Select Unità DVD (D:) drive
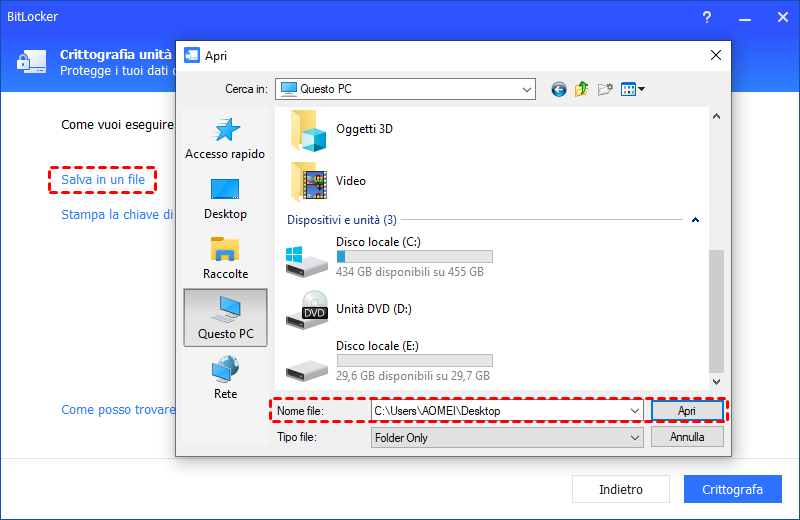This screenshot has width=800, height=520. pyautogui.click(x=349, y=310)
